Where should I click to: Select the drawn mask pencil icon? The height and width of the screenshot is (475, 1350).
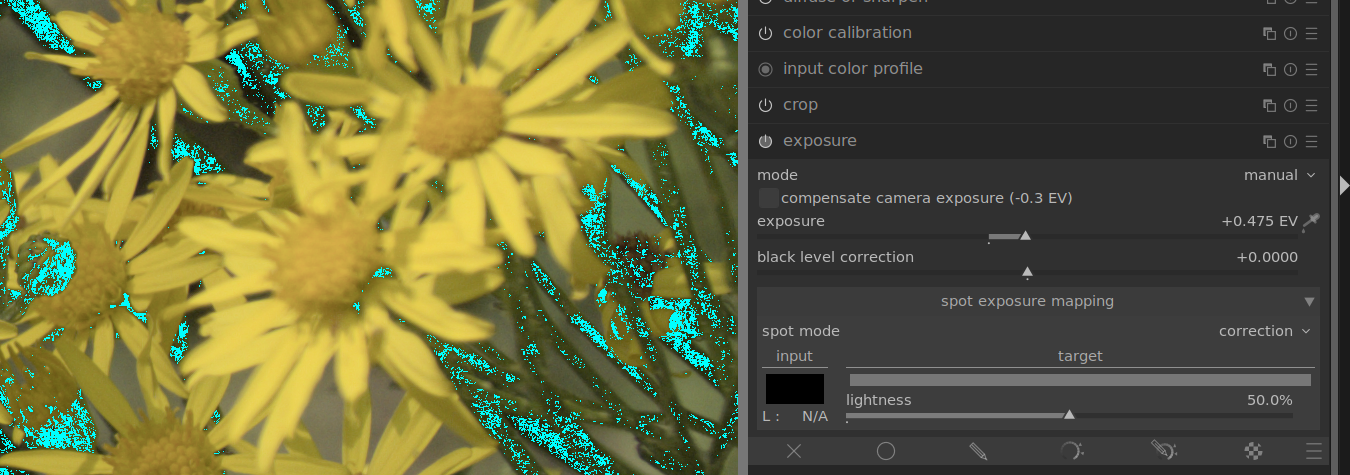pyautogui.click(x=978, y=451)
